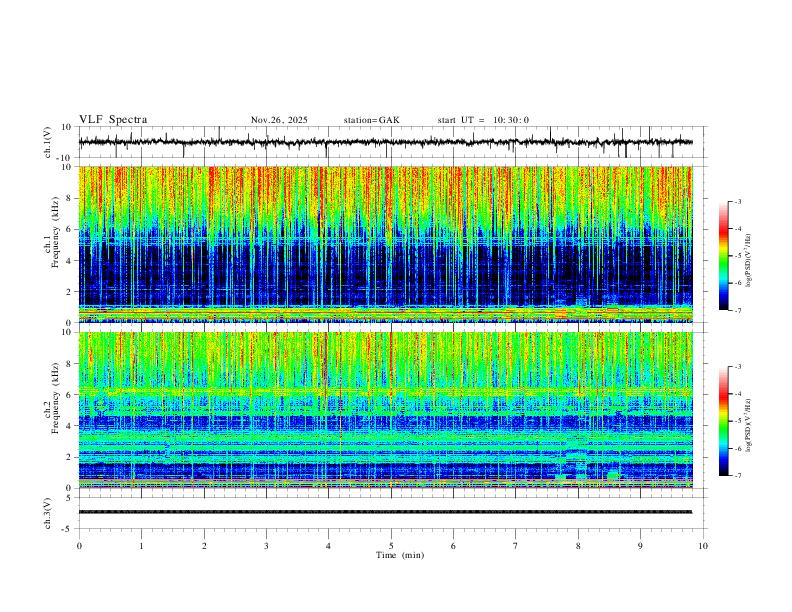
Task: Click the time axis tick label "9"
Action: [x=640, y=546]
